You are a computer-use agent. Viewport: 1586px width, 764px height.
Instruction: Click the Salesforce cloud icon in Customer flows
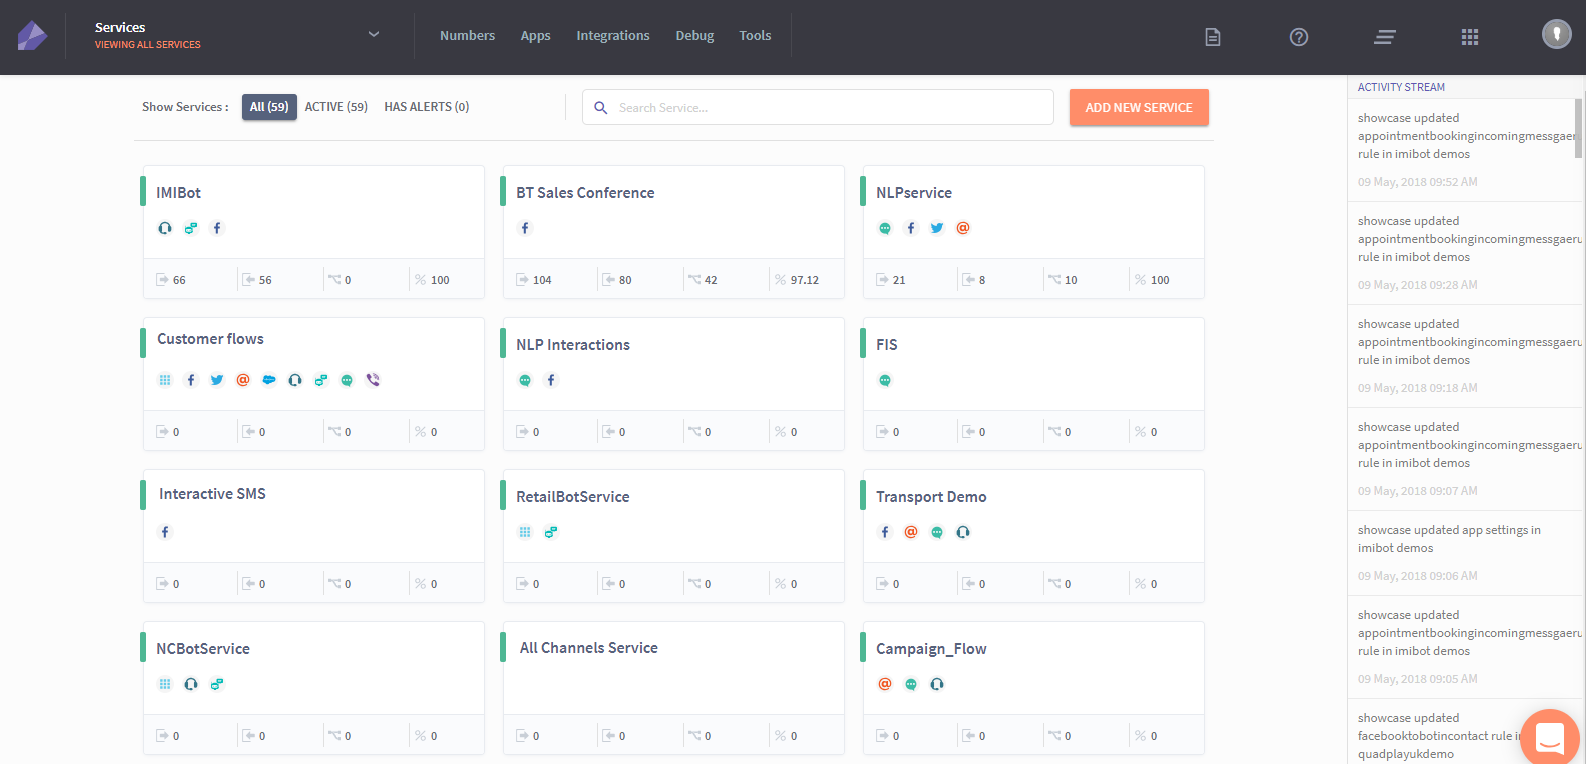pos(269,380)
